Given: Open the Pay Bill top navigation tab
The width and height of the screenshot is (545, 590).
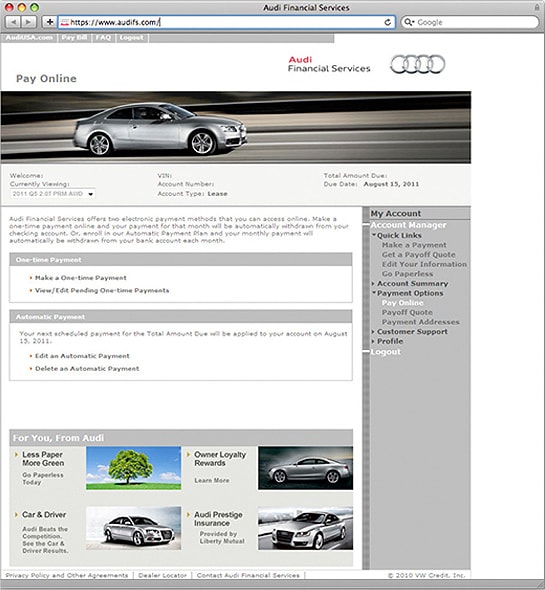Looking at the screenshot, I should pyautogui.click(x=74, y=38).
